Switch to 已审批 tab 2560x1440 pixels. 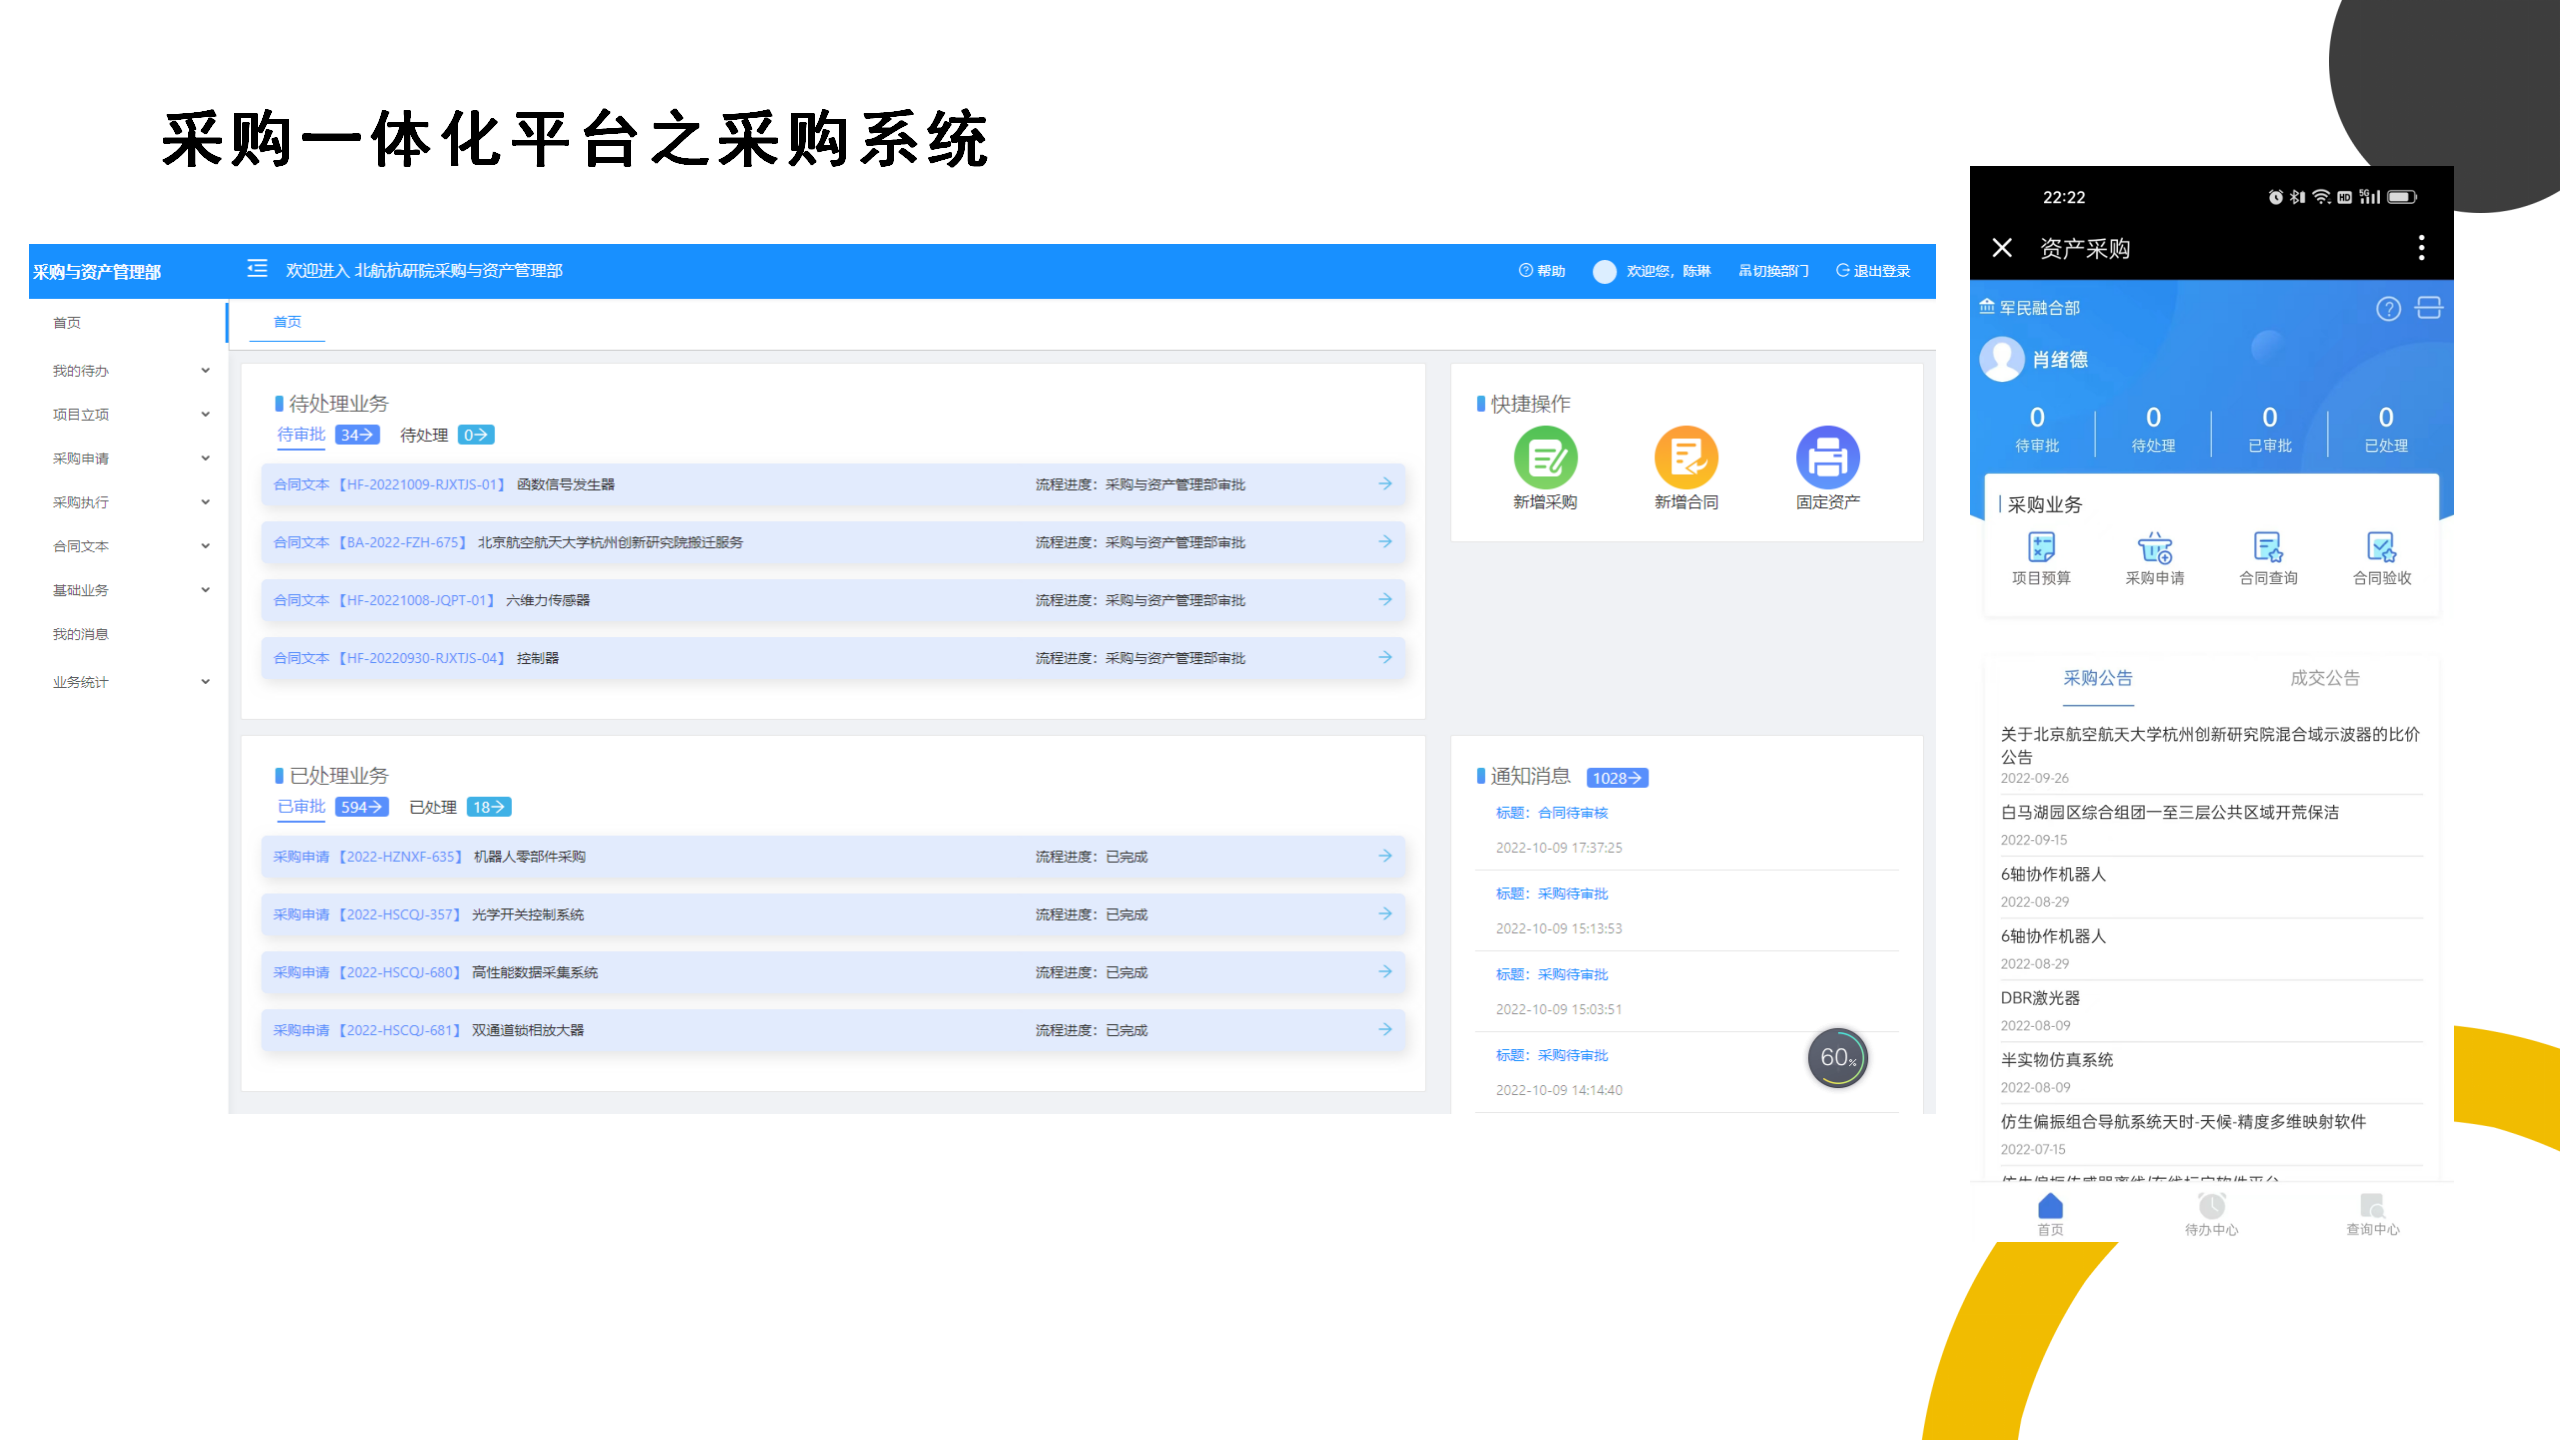tap(301, 807)
